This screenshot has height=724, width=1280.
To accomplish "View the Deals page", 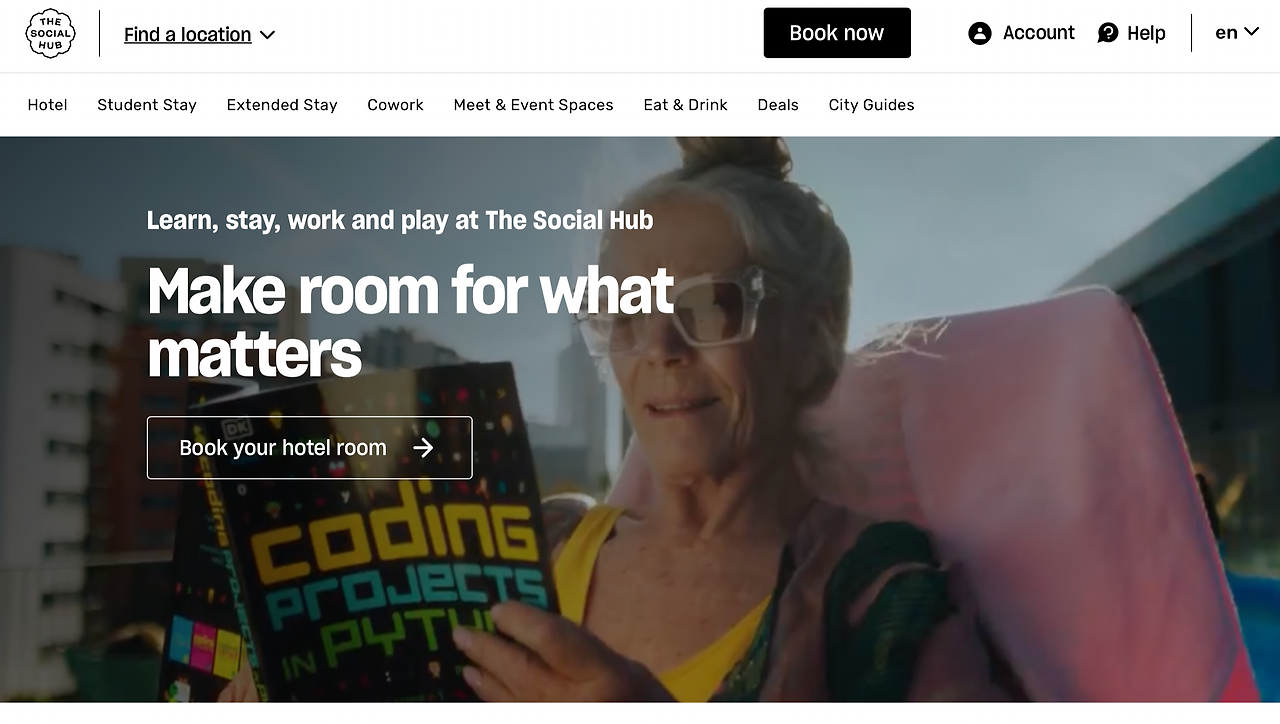I will [778, 105].
